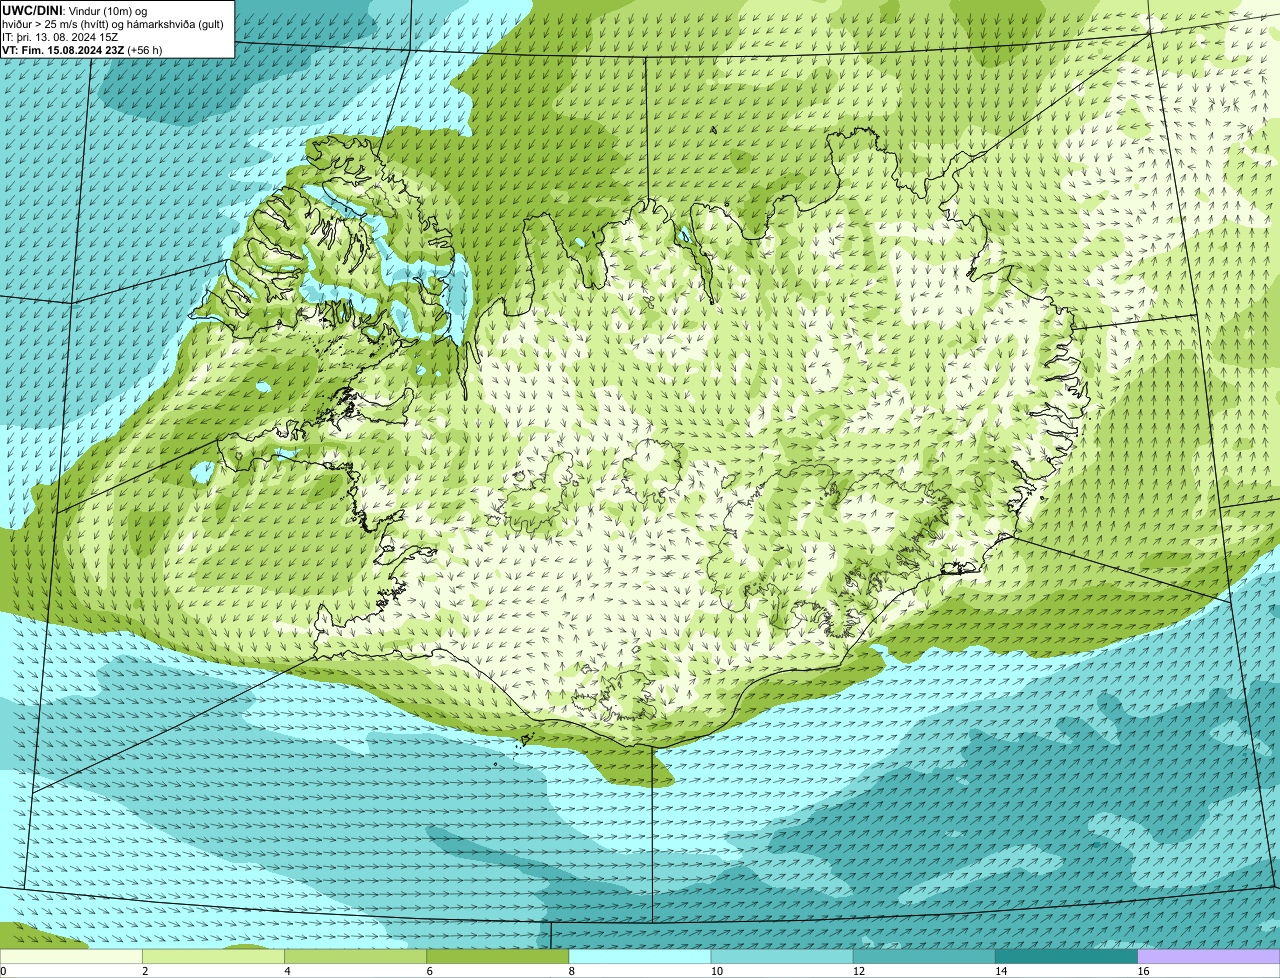This screenshot has width=1280, height=978.
Task: Click the 12–14 m/s teal legend segment
Action: (924, 956)
